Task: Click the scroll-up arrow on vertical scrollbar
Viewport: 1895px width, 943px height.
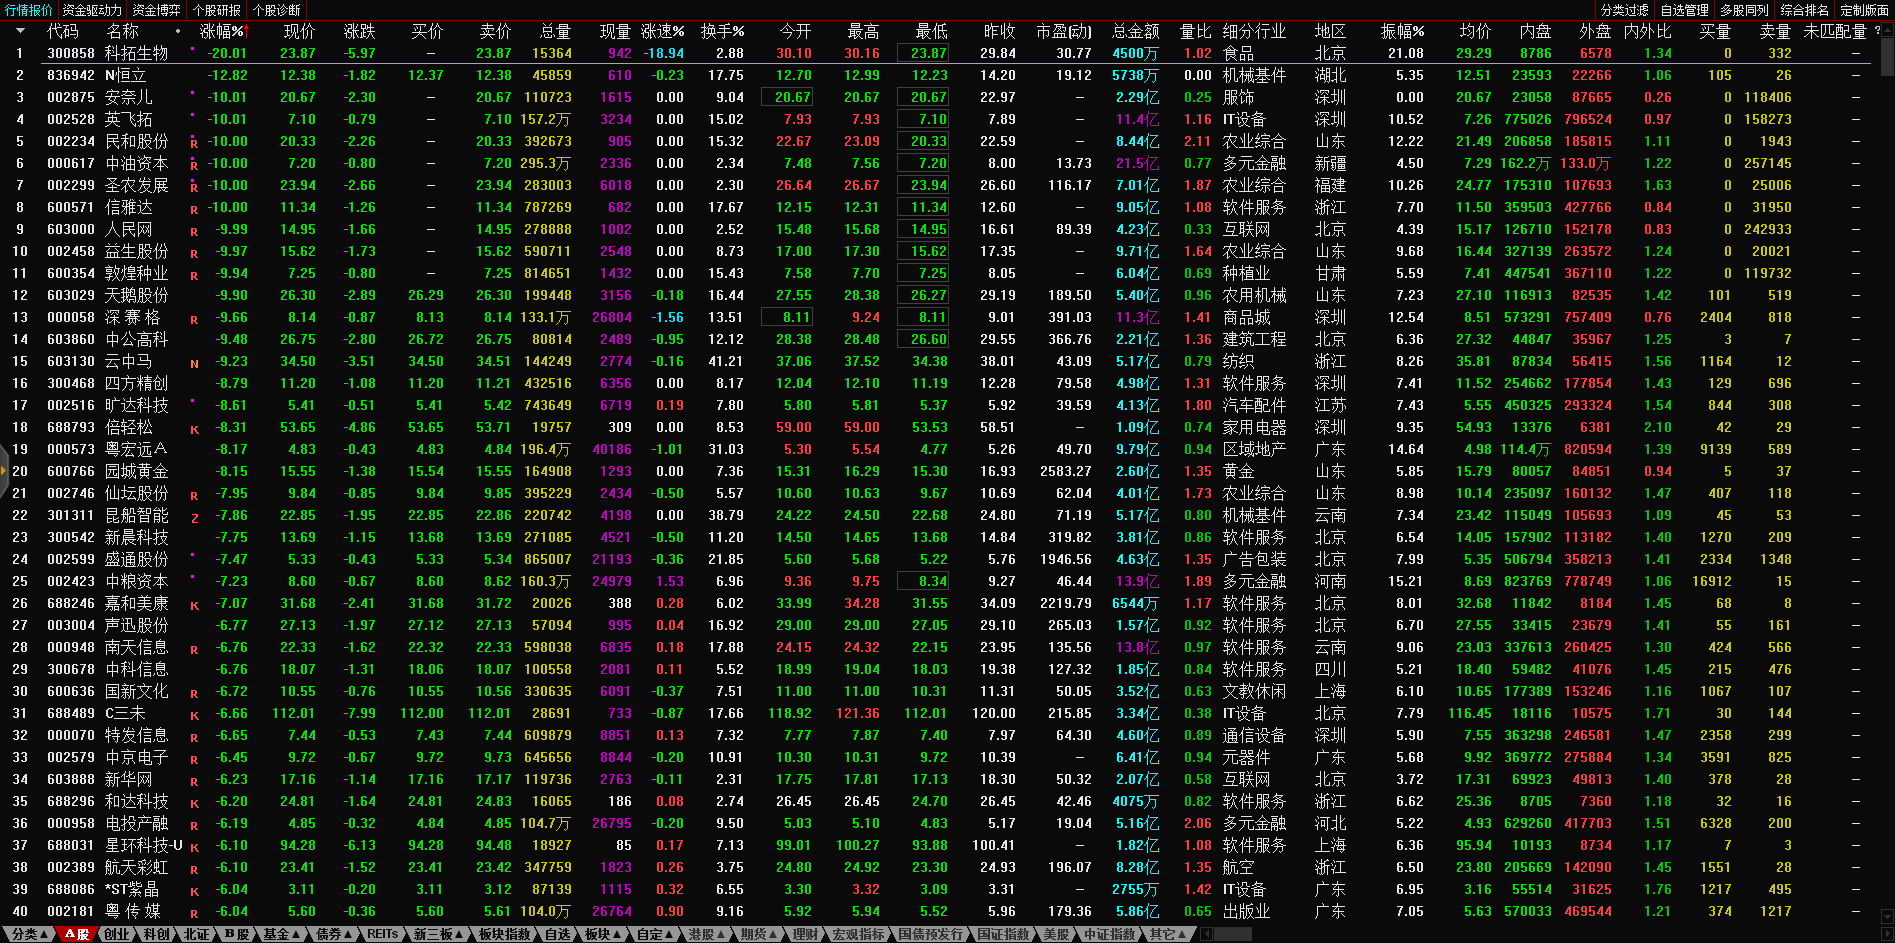Action: pyautogui.click(x=1887, y=31)
